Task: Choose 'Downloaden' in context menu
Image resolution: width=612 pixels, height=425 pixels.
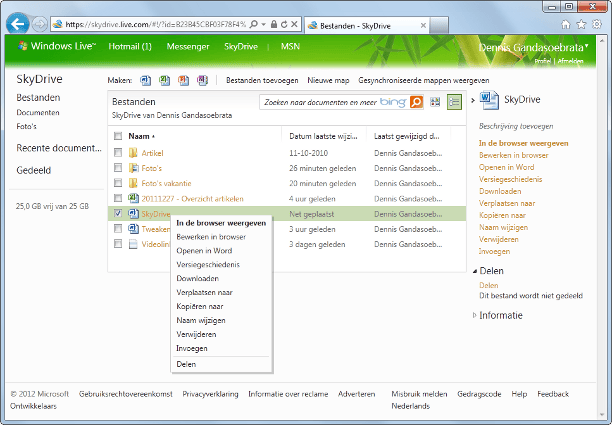Action: 197,279
